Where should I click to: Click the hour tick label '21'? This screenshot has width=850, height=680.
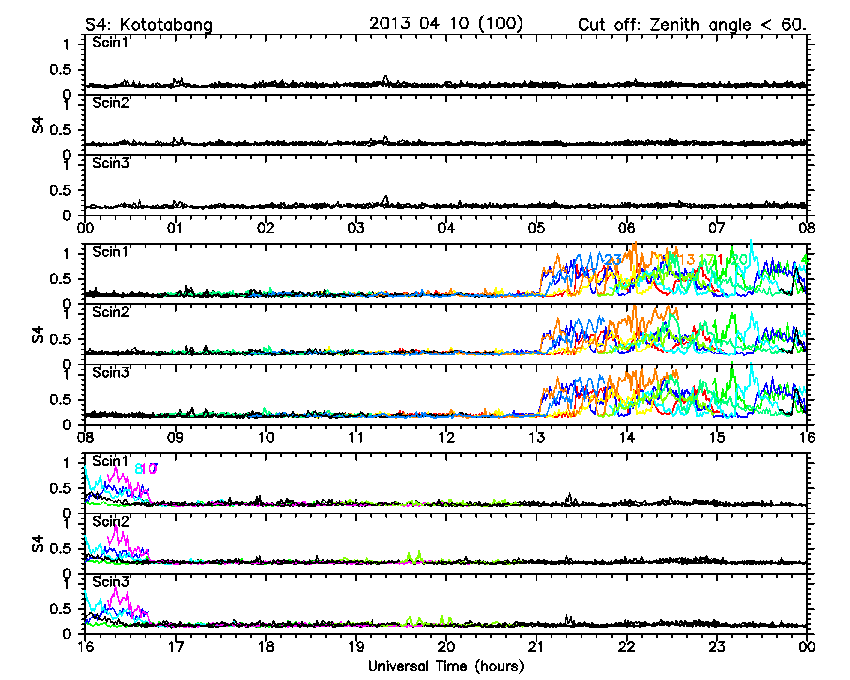pos(536,646)
